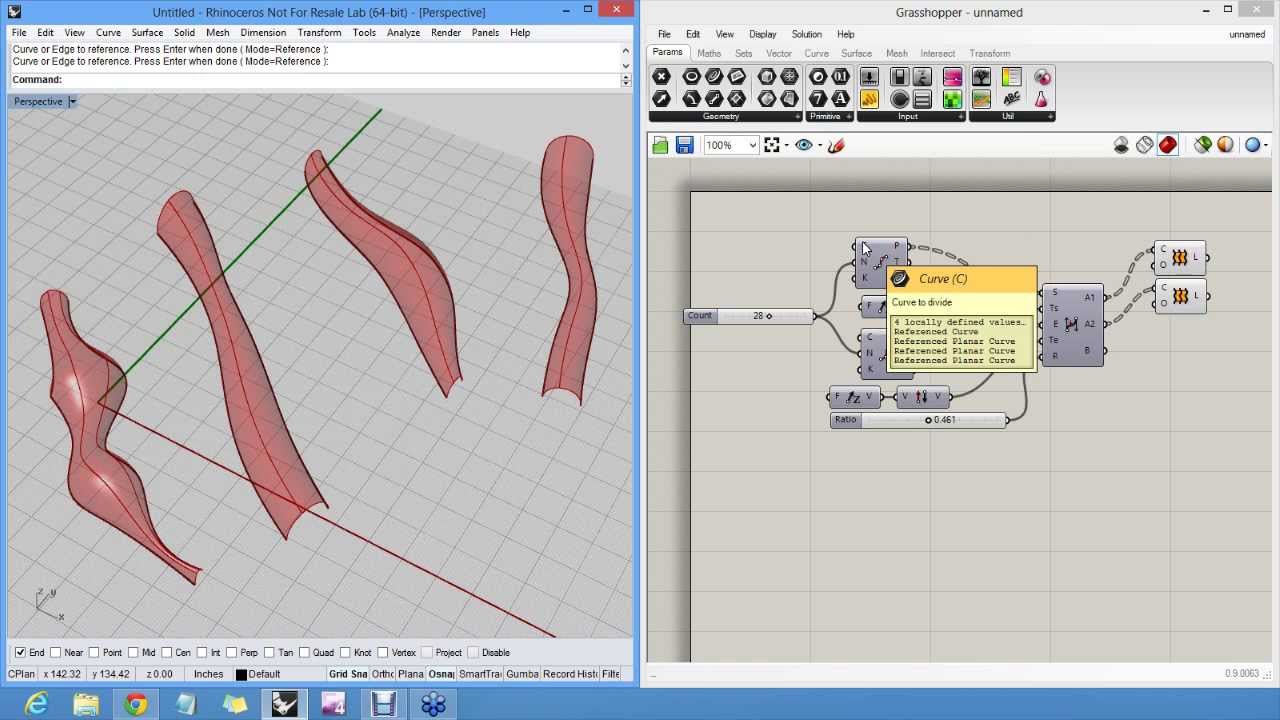1280x720 pixels.
Task: Open the Zoom Extents options dropdown arrow
Action: point(786,146)
